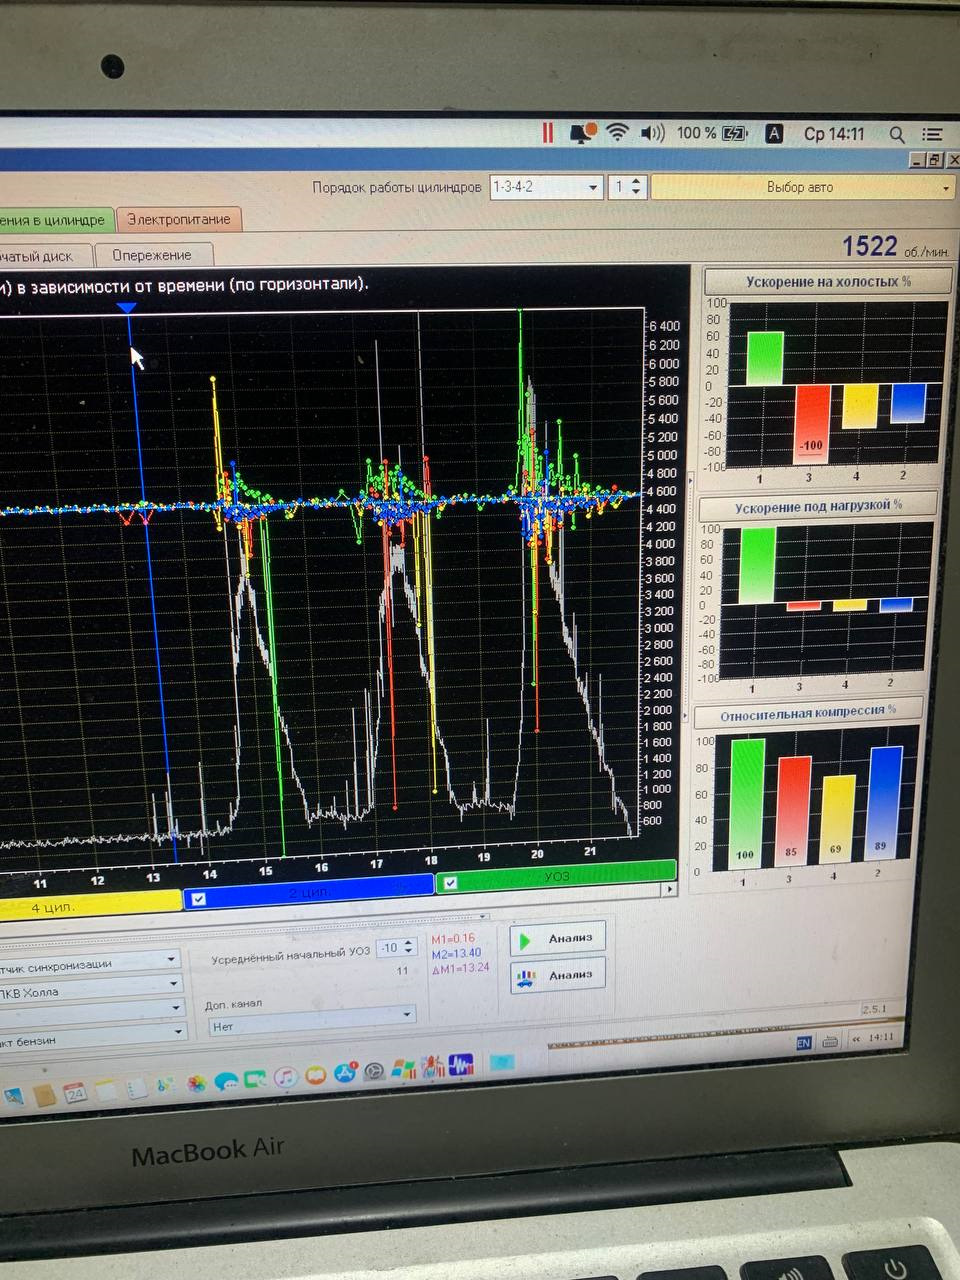
Task: Click the bottom Анализ button with car
Action: [557, 975]
